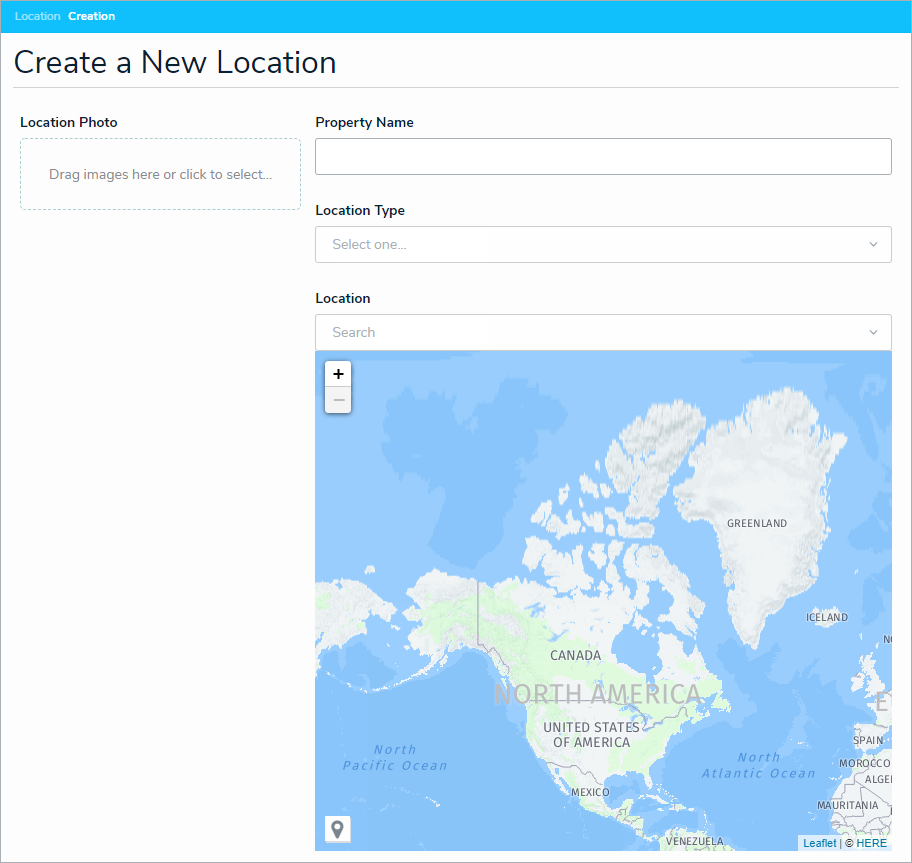The width and height of the screenshot is (912, 863).
Task: Open the Location Search dropdown field
Action: 590,333
